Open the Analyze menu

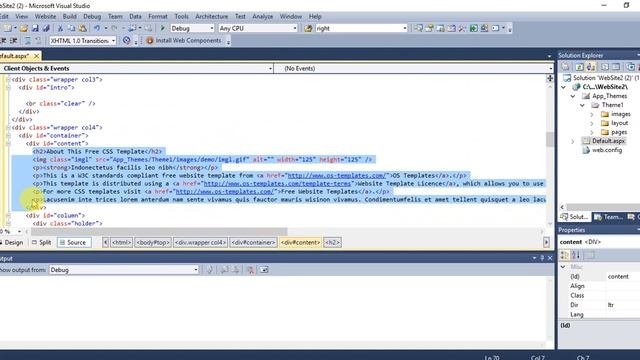coord(262,16)
